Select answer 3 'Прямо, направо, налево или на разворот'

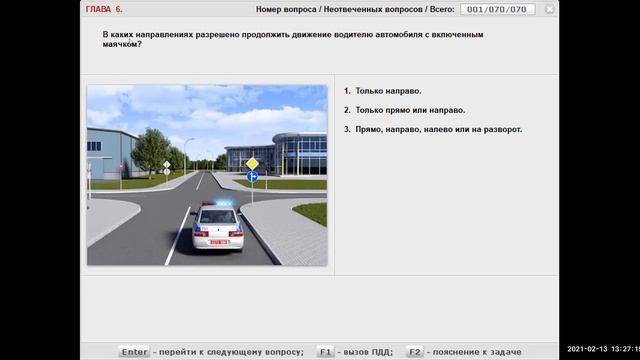[x=433, y=129]
